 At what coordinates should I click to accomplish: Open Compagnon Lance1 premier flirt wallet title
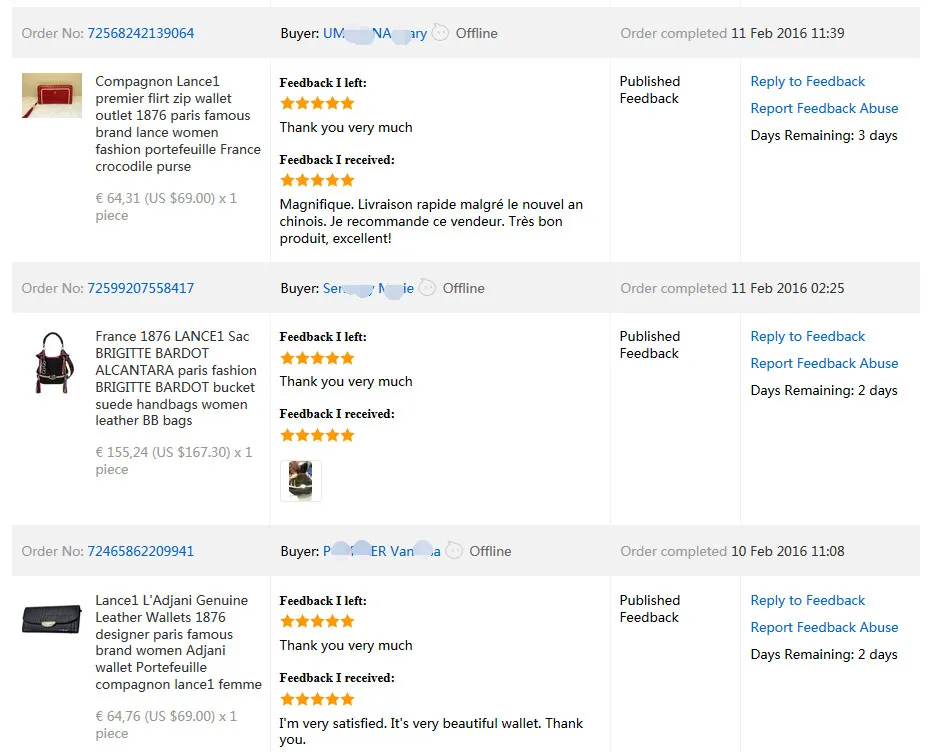[x=178, y=124]
